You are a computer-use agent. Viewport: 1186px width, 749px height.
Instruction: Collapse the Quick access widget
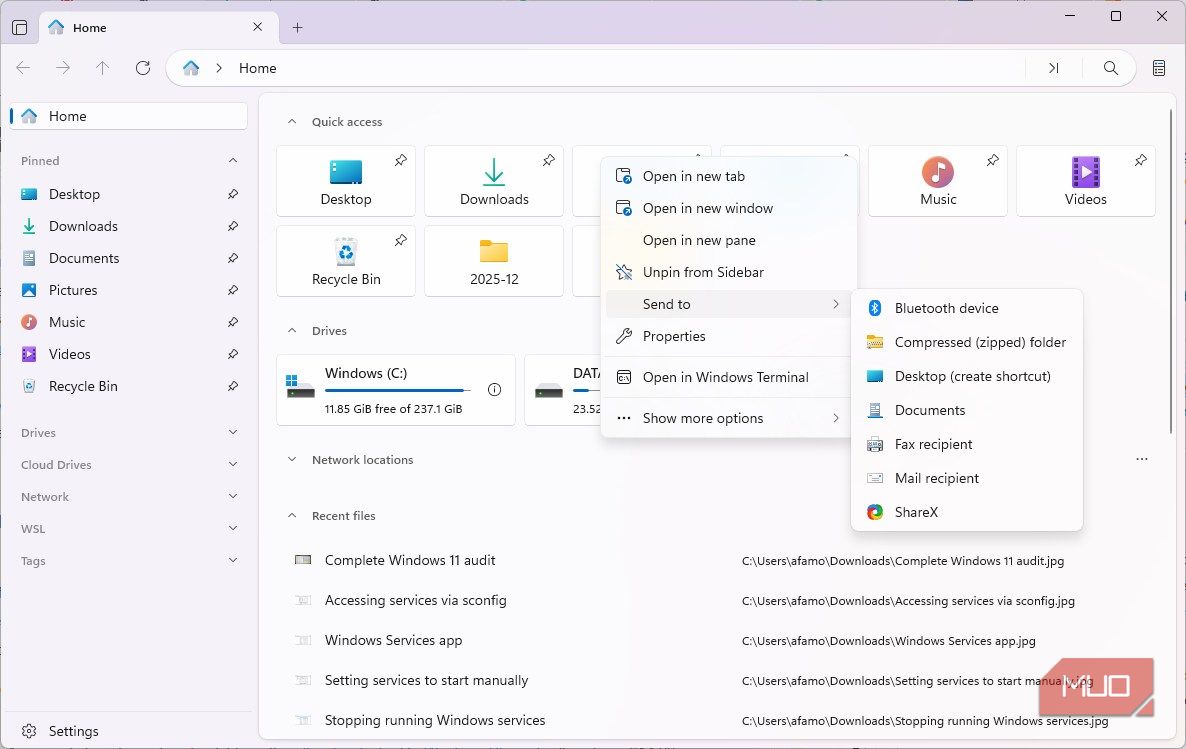click(292, 122)
